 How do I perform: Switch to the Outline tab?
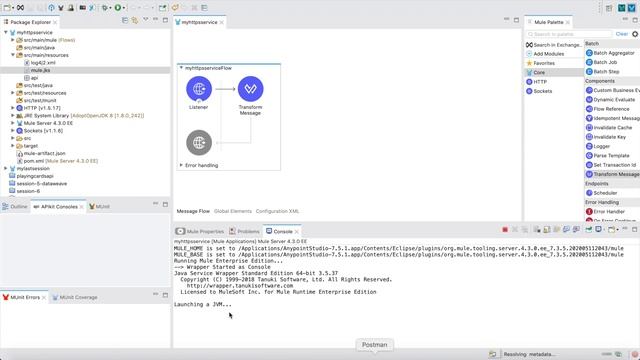15,207
